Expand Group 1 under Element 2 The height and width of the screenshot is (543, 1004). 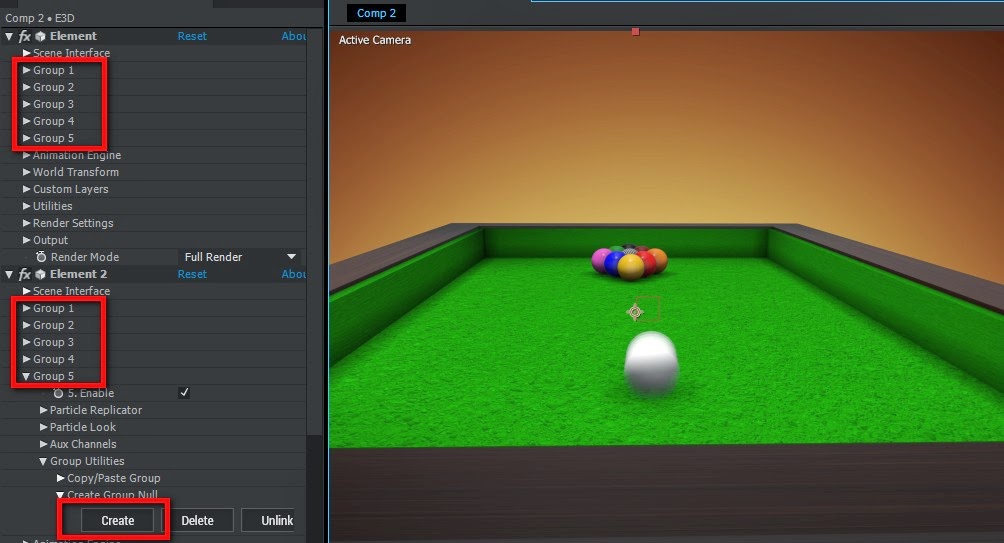(x=26, y=308)
